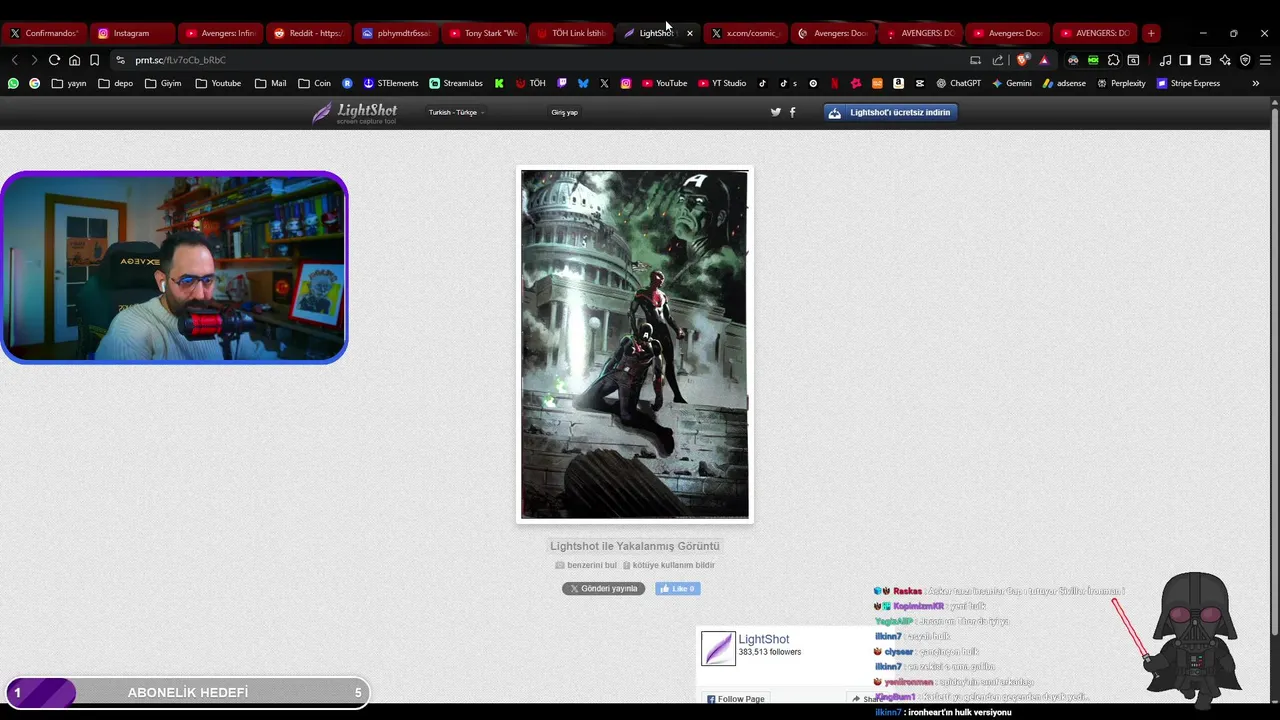The image size is (1280, 720).
Task: Open the Gemini bookmark
Action: coord(1012,83)
